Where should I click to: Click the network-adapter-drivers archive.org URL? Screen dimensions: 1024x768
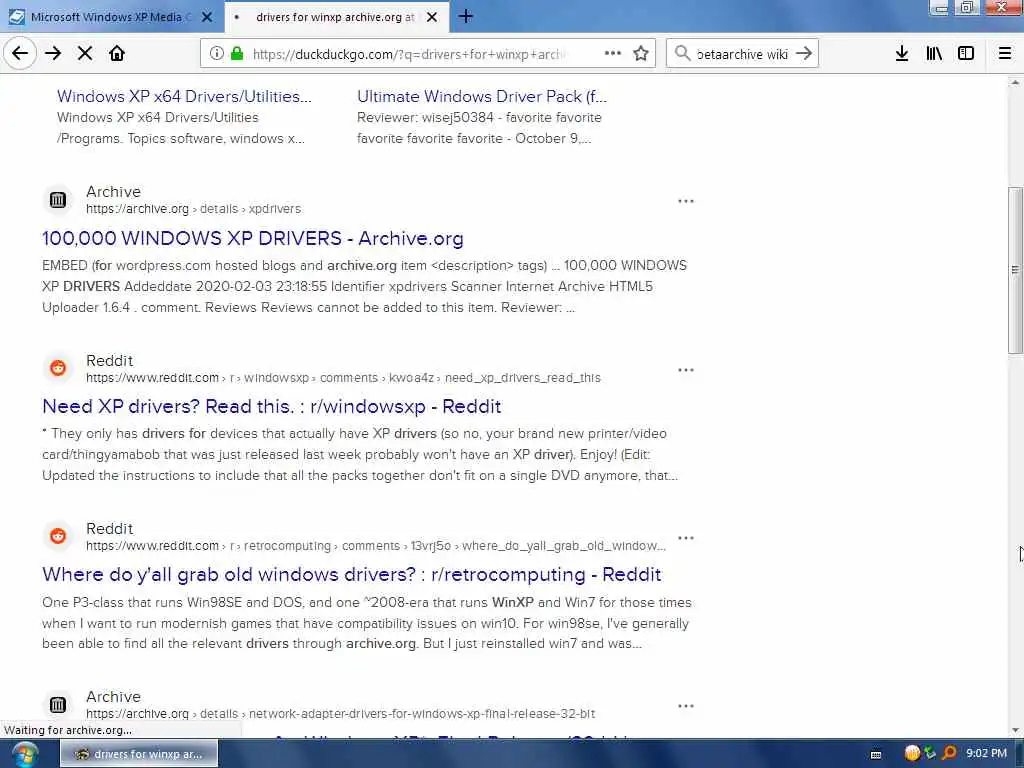pos(340,714)
